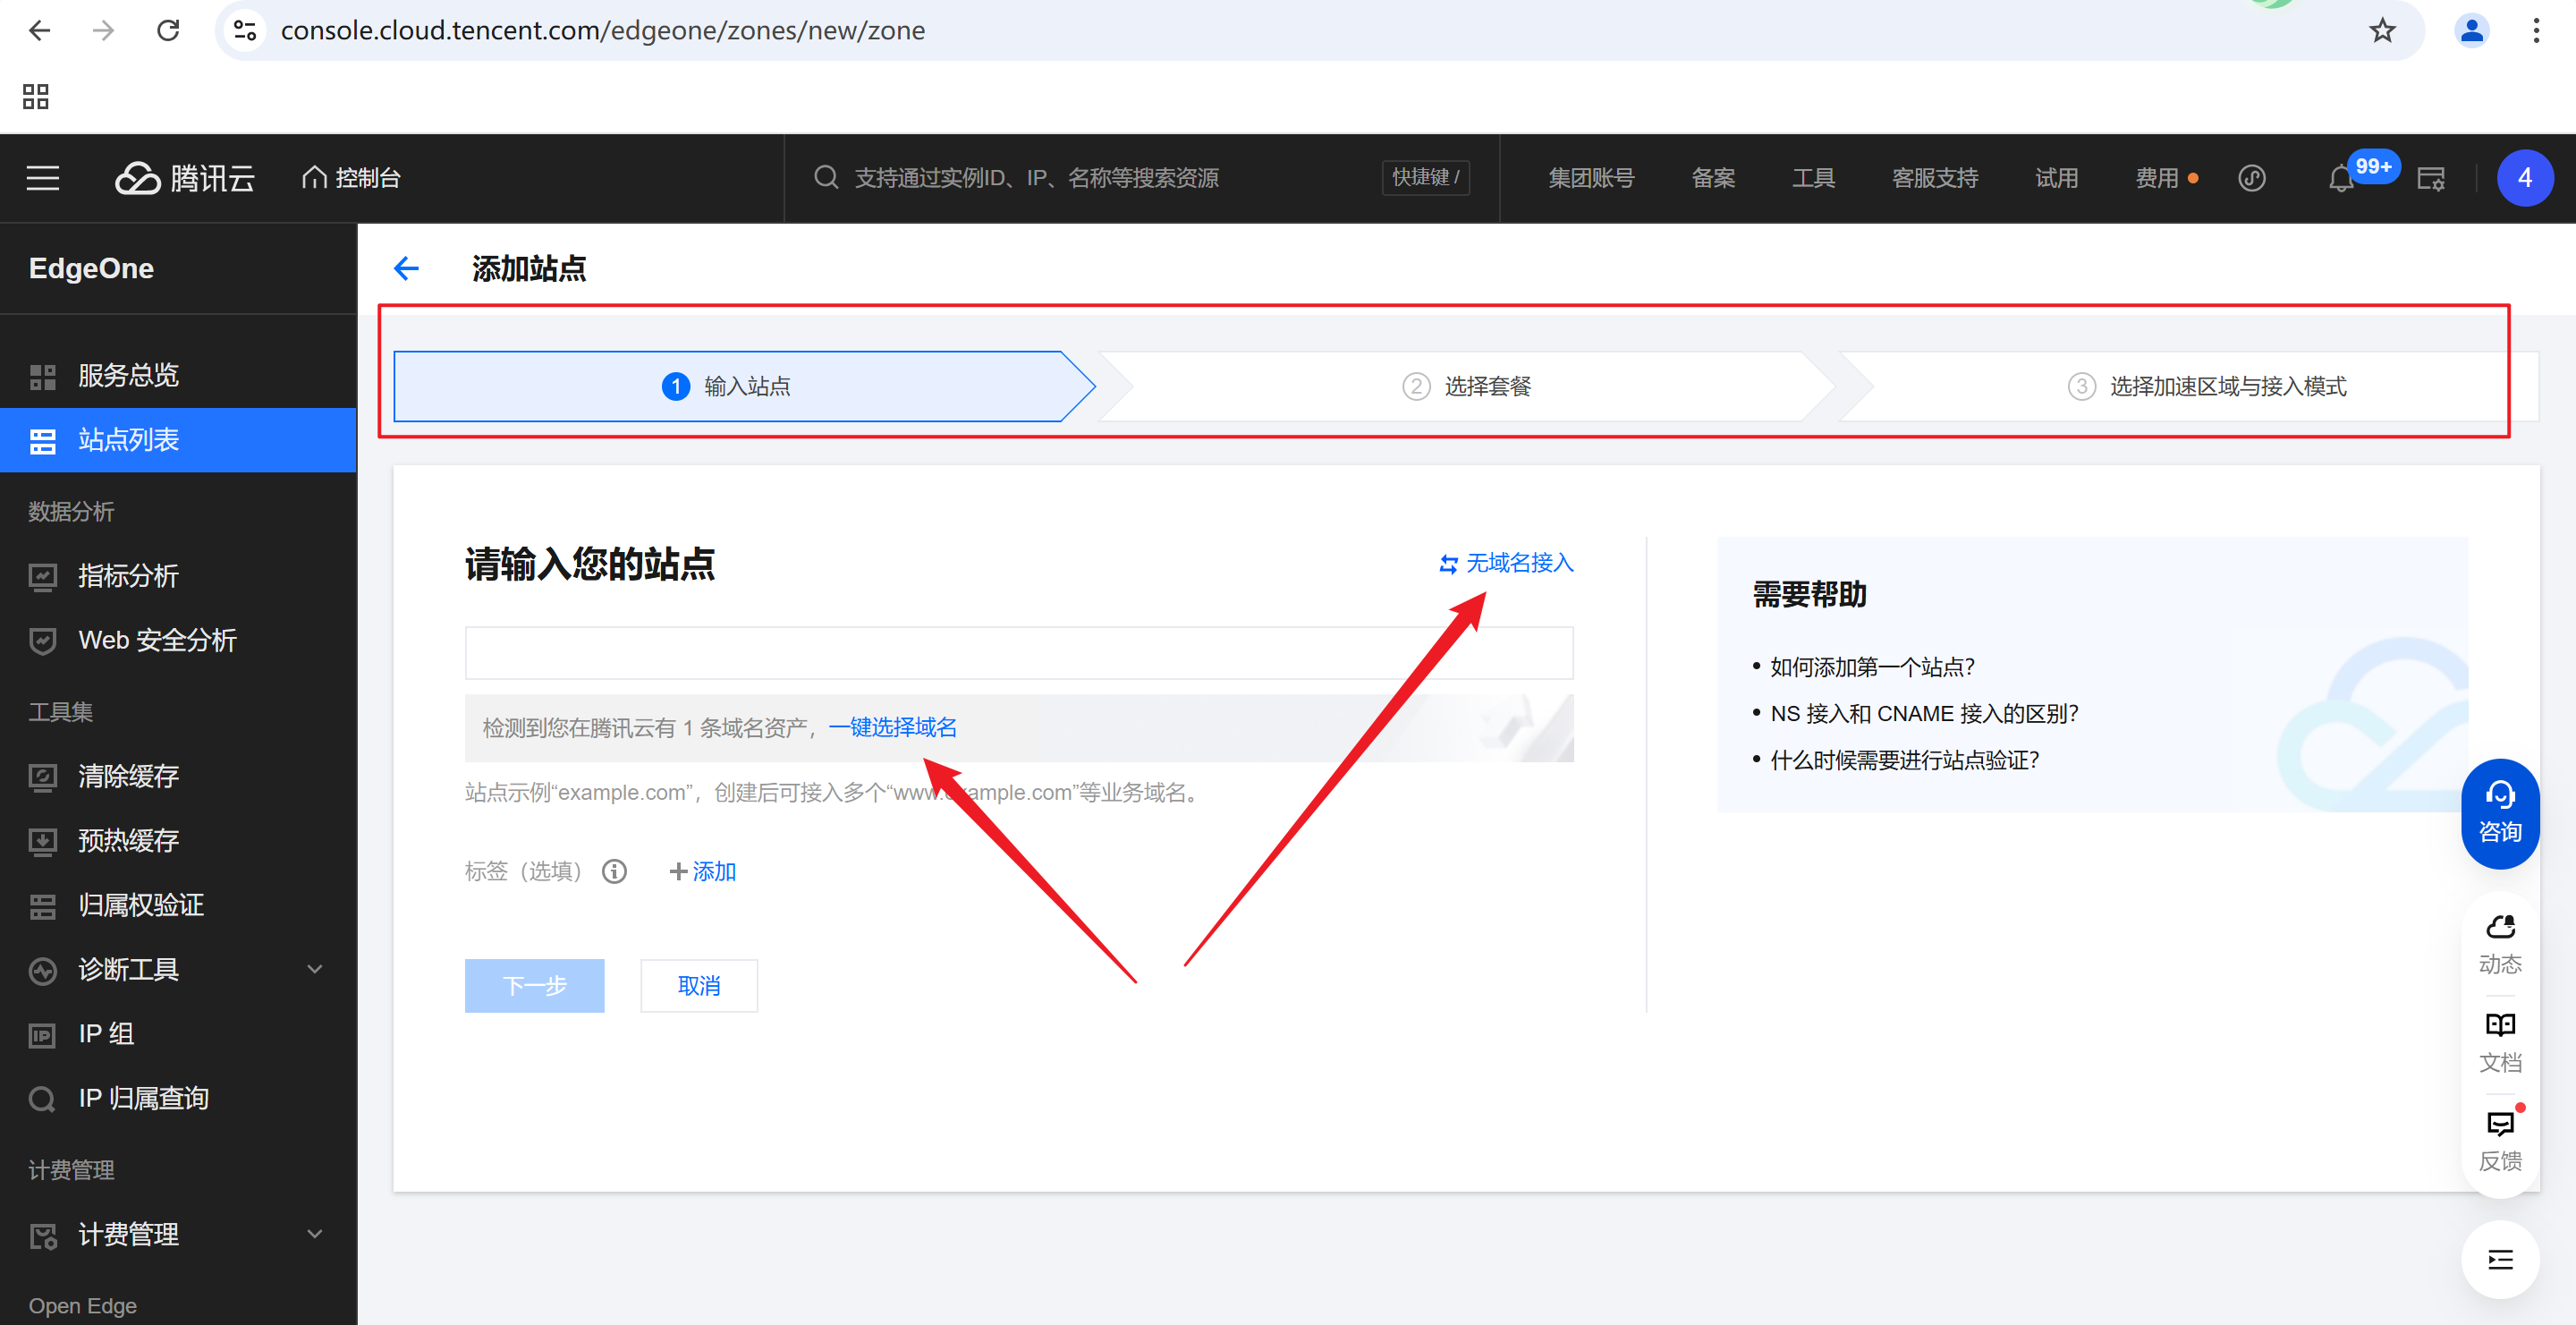This screenshot has height=1325, width=2576.
Task: Go back with the browser back arrow
Action: (x=40, y=31)
